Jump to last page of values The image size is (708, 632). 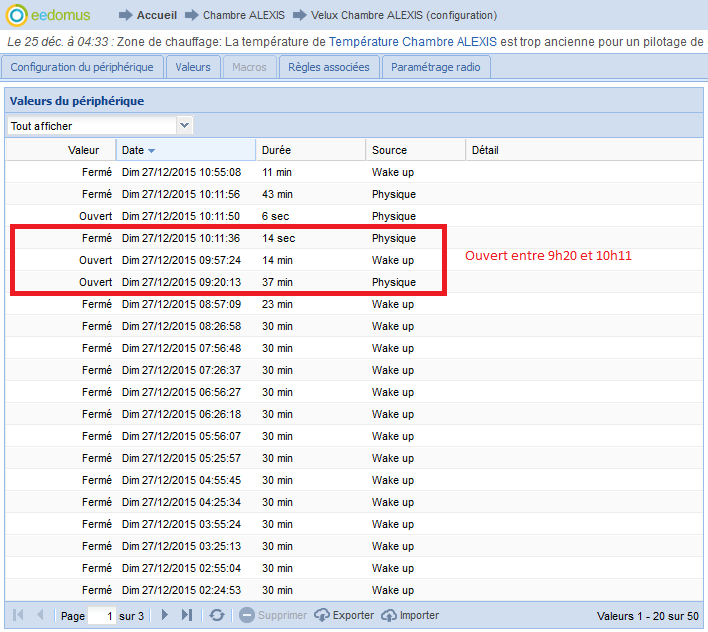point(187,615)
